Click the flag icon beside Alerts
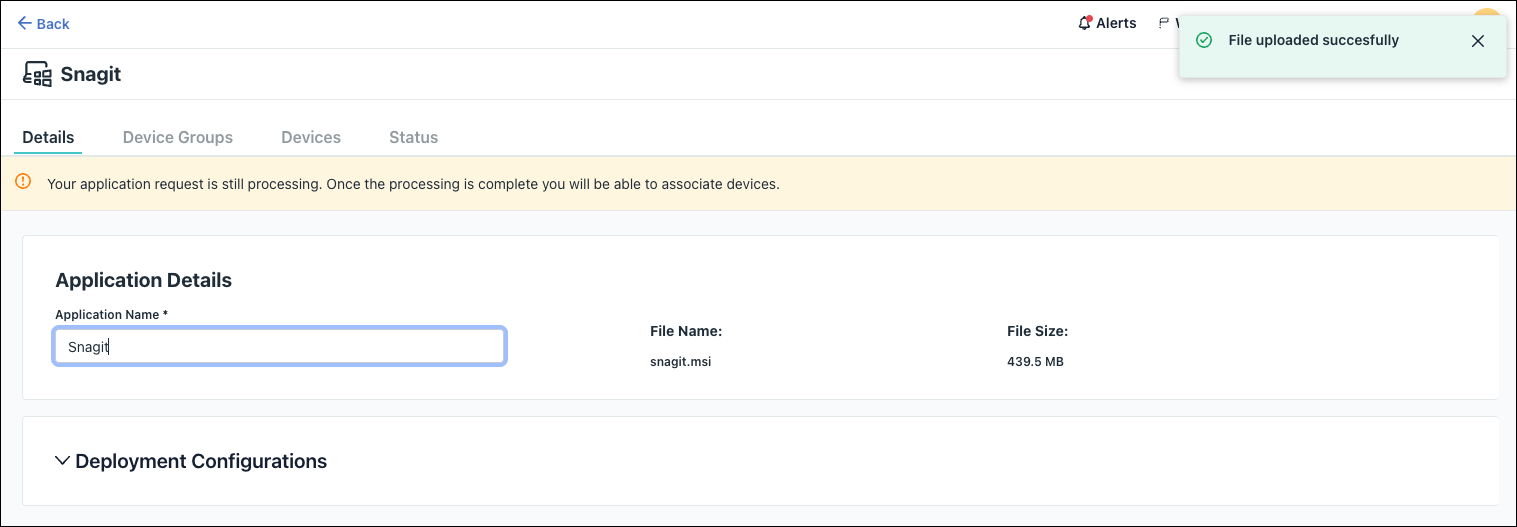The height and width of the screenshot is (527, 1517). (x=1163, y=23)
